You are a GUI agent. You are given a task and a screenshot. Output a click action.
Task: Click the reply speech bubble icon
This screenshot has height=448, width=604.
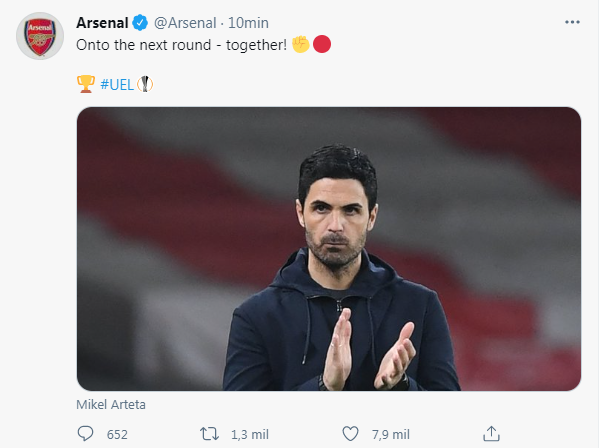click(87, 434)
